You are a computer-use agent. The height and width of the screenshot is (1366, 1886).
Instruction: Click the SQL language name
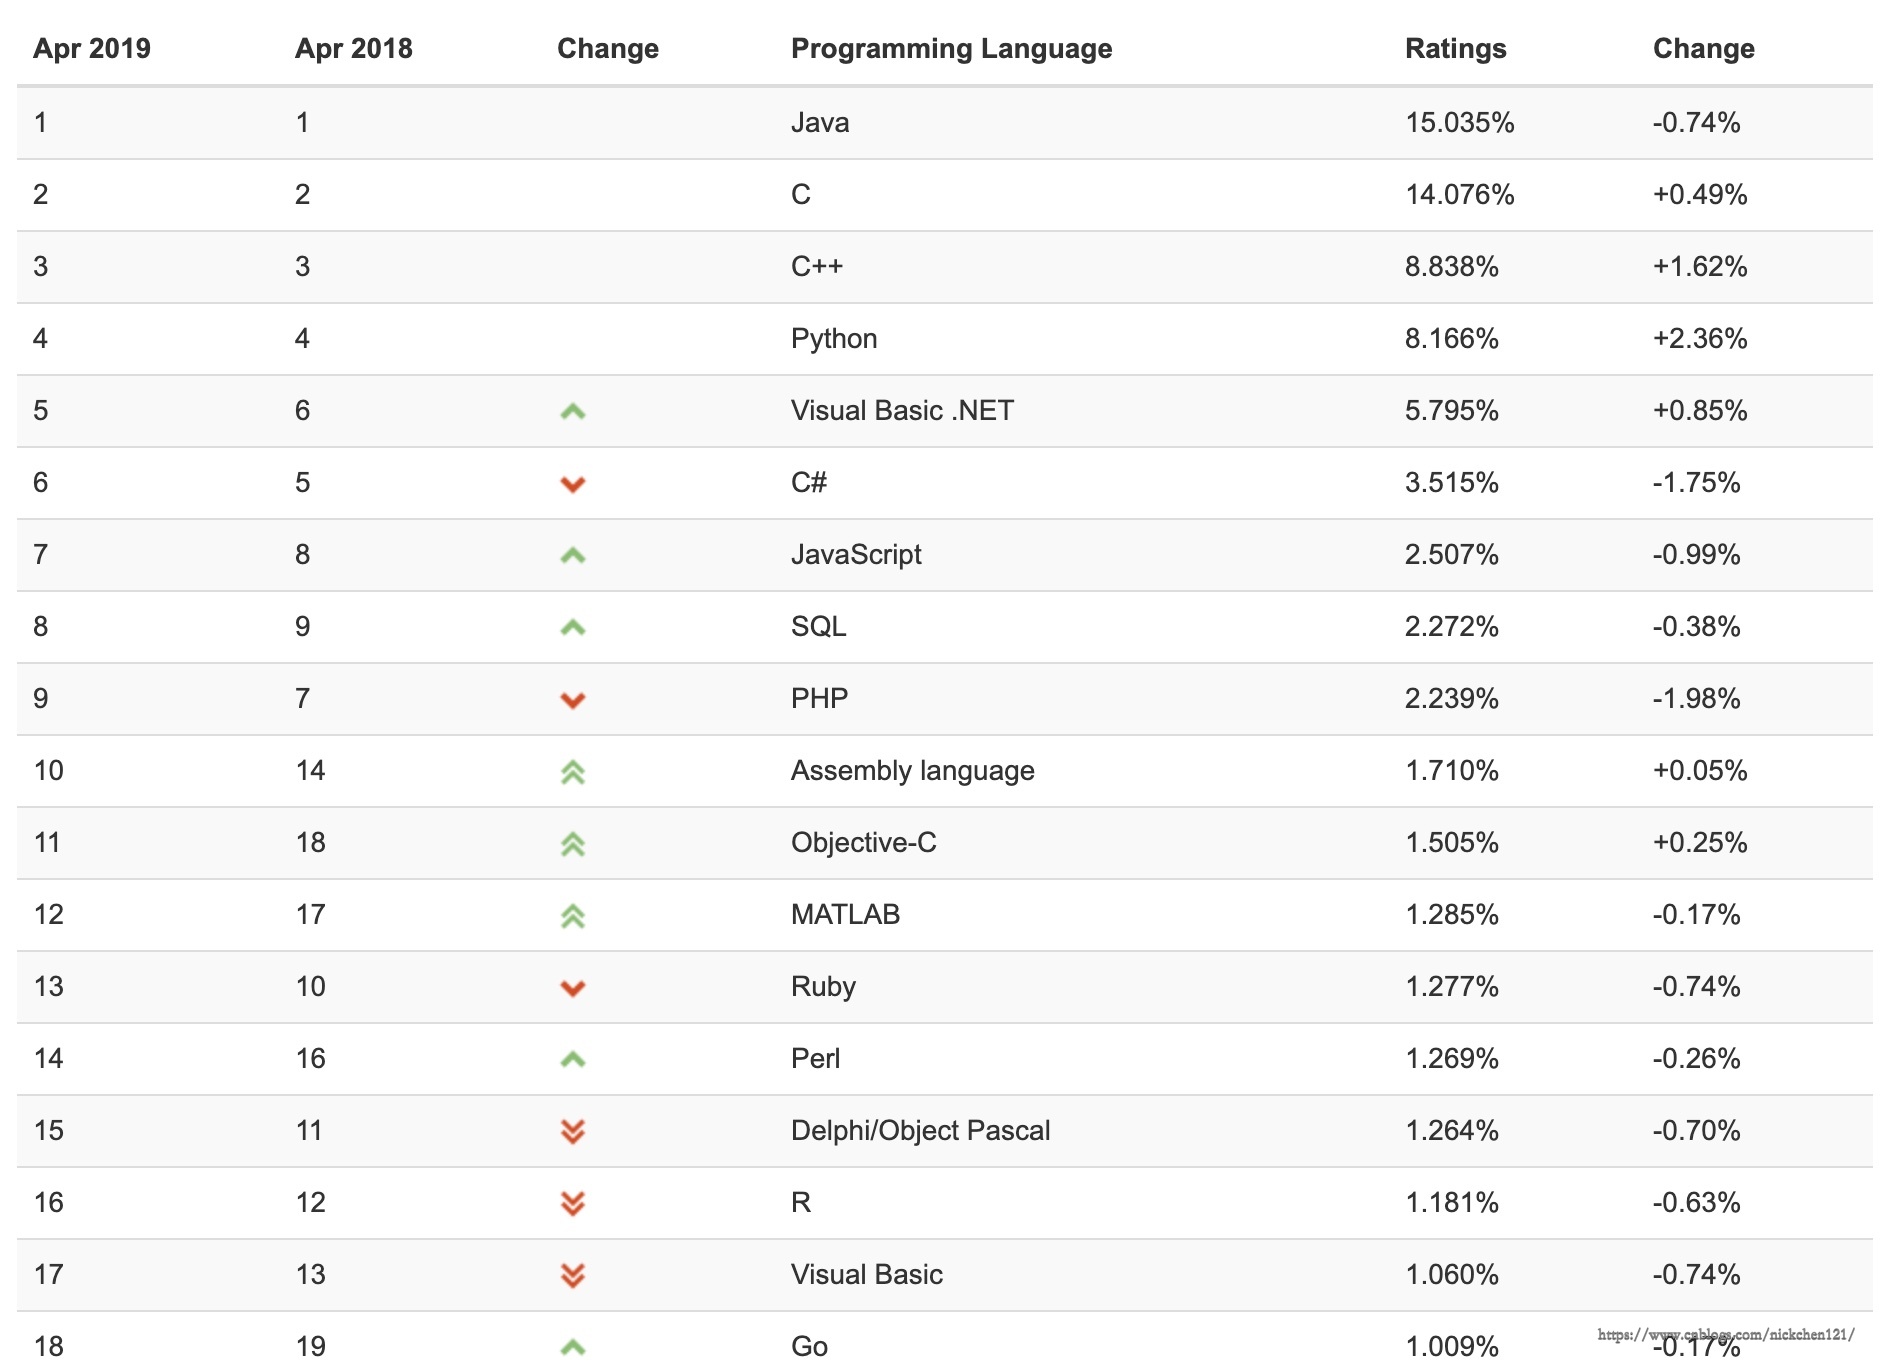[818, 627]
